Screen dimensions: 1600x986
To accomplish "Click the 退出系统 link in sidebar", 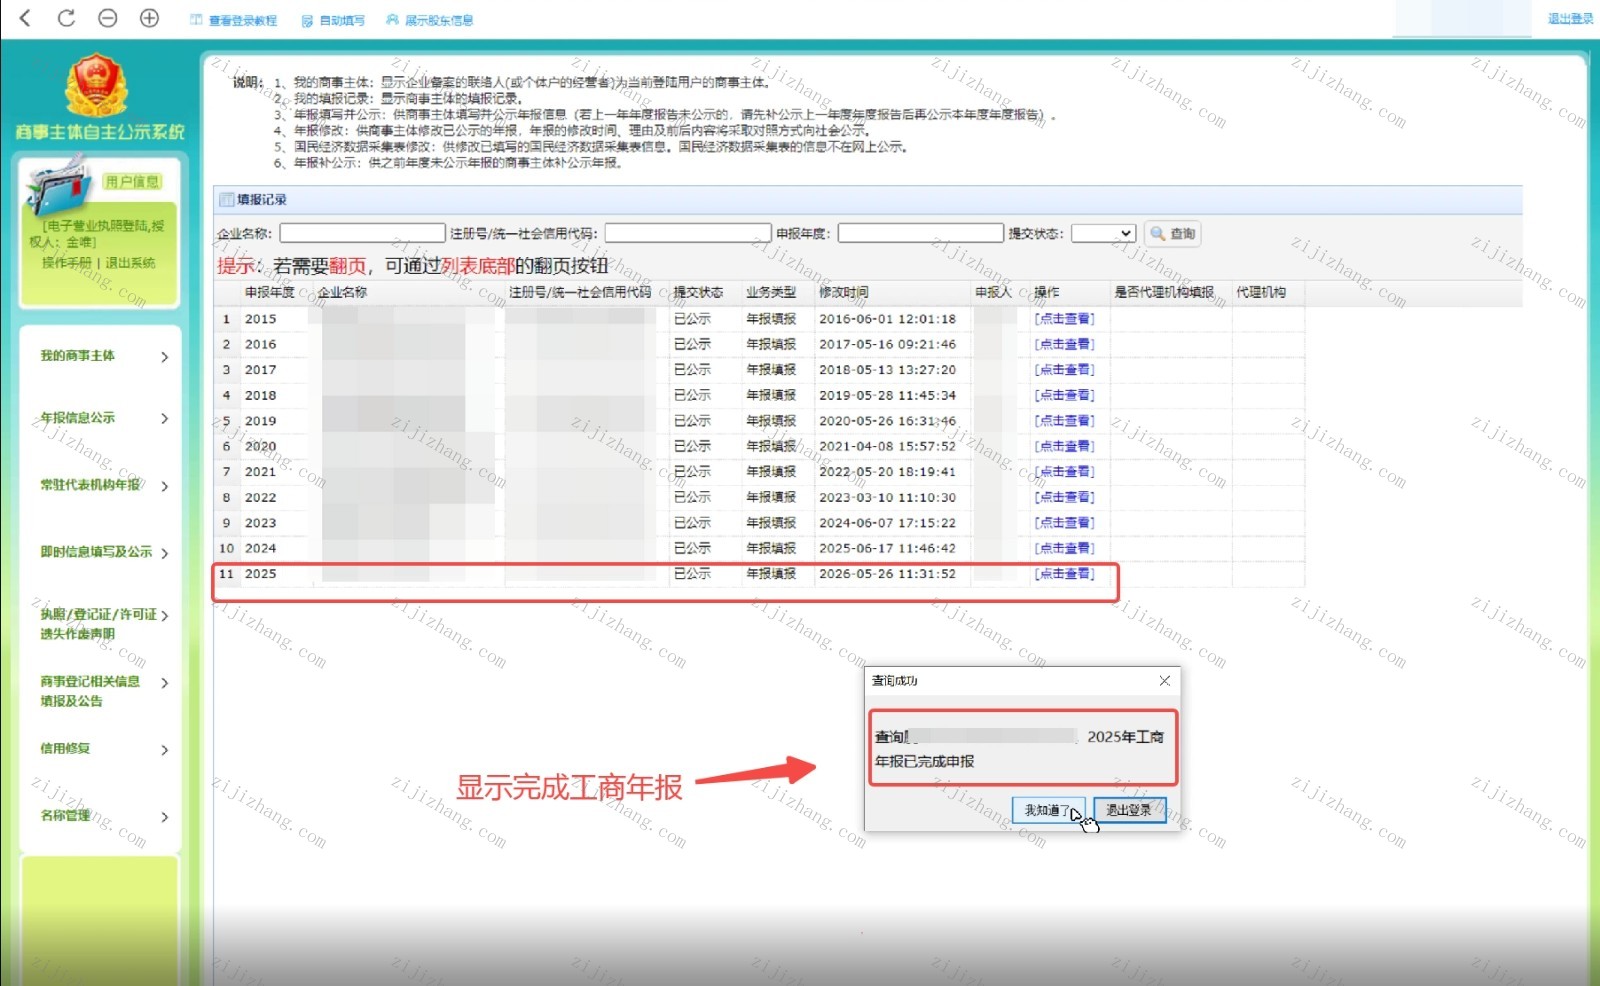I will click(130, 263).
